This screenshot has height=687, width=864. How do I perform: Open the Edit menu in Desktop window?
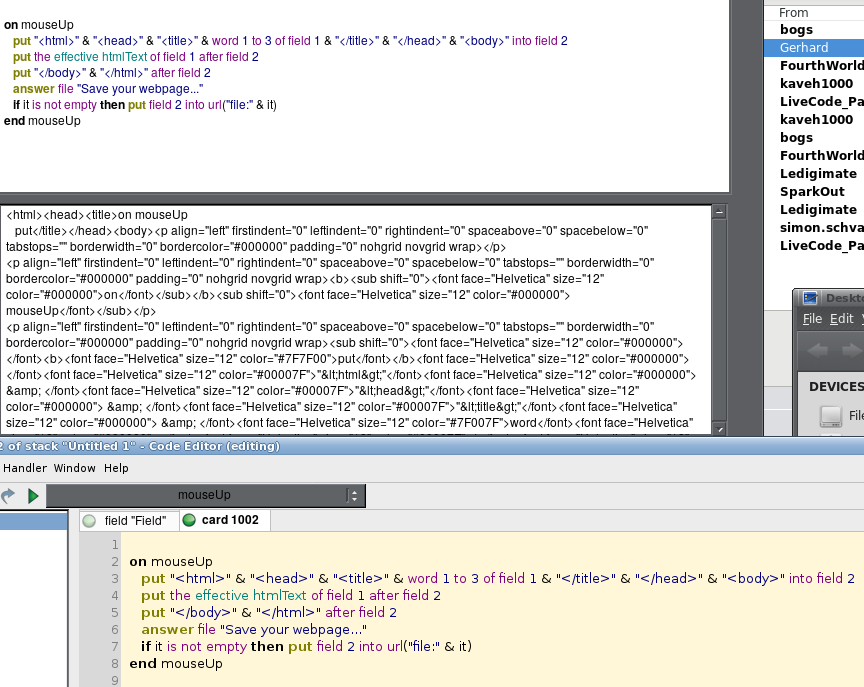pyautogui.click(x=841, y=319)
